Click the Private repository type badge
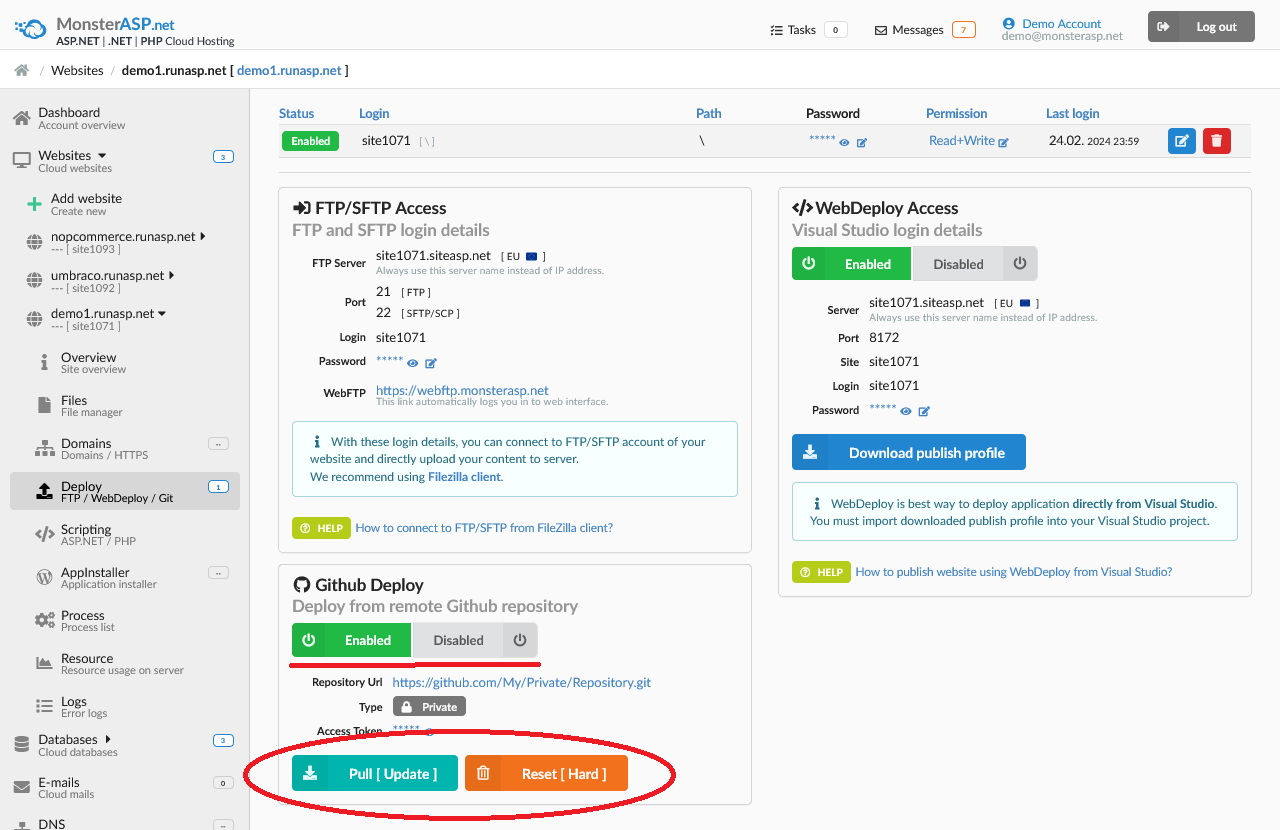1280x830 pixels. 429,706
